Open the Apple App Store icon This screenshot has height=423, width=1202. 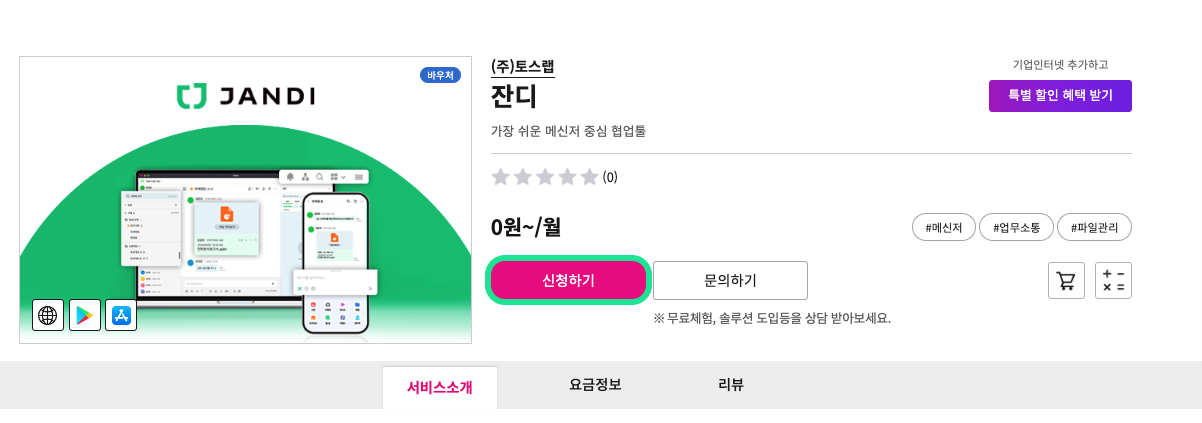[121, 315]
